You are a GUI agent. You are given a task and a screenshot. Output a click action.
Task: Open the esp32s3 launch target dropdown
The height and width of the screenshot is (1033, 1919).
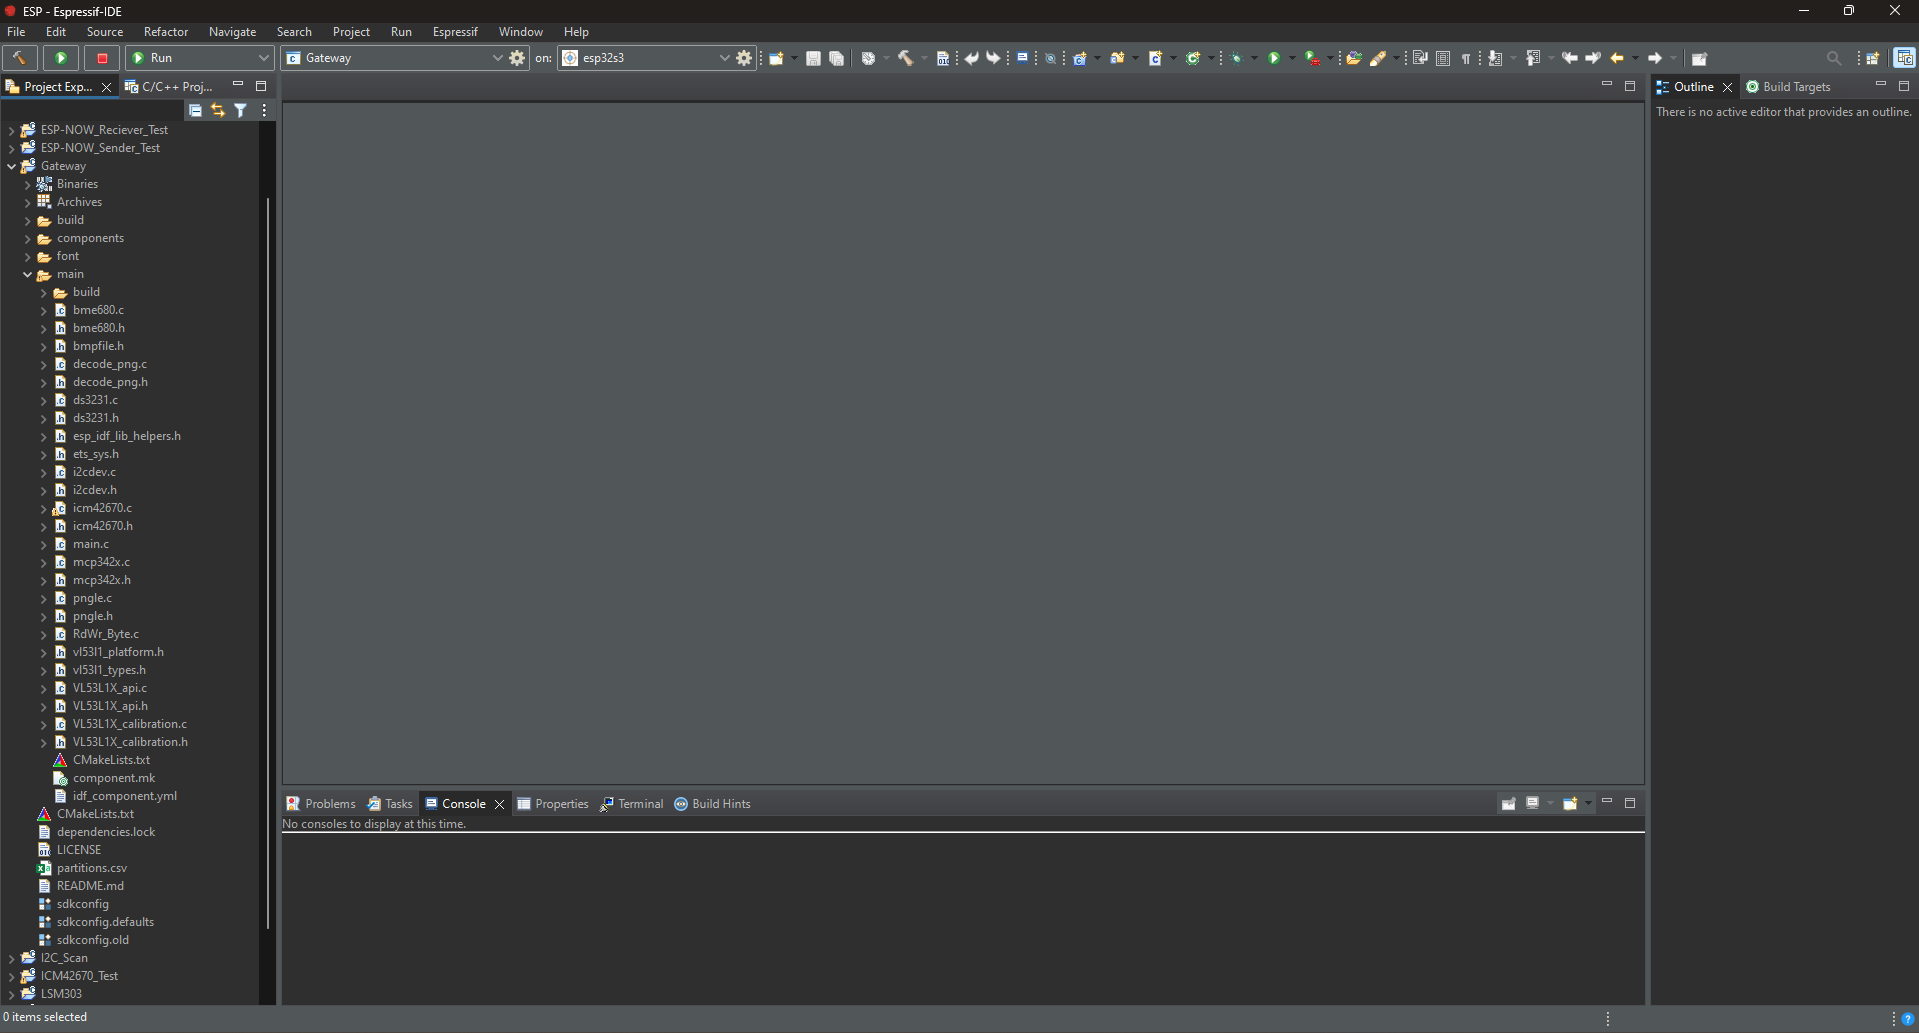click(x=724, y=58)
